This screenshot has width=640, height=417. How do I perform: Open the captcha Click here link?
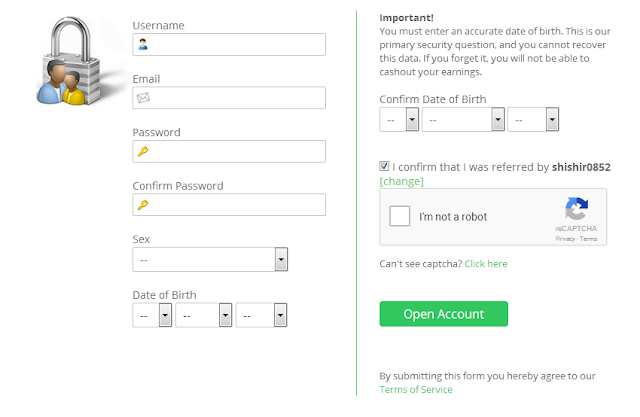[485, 264]
